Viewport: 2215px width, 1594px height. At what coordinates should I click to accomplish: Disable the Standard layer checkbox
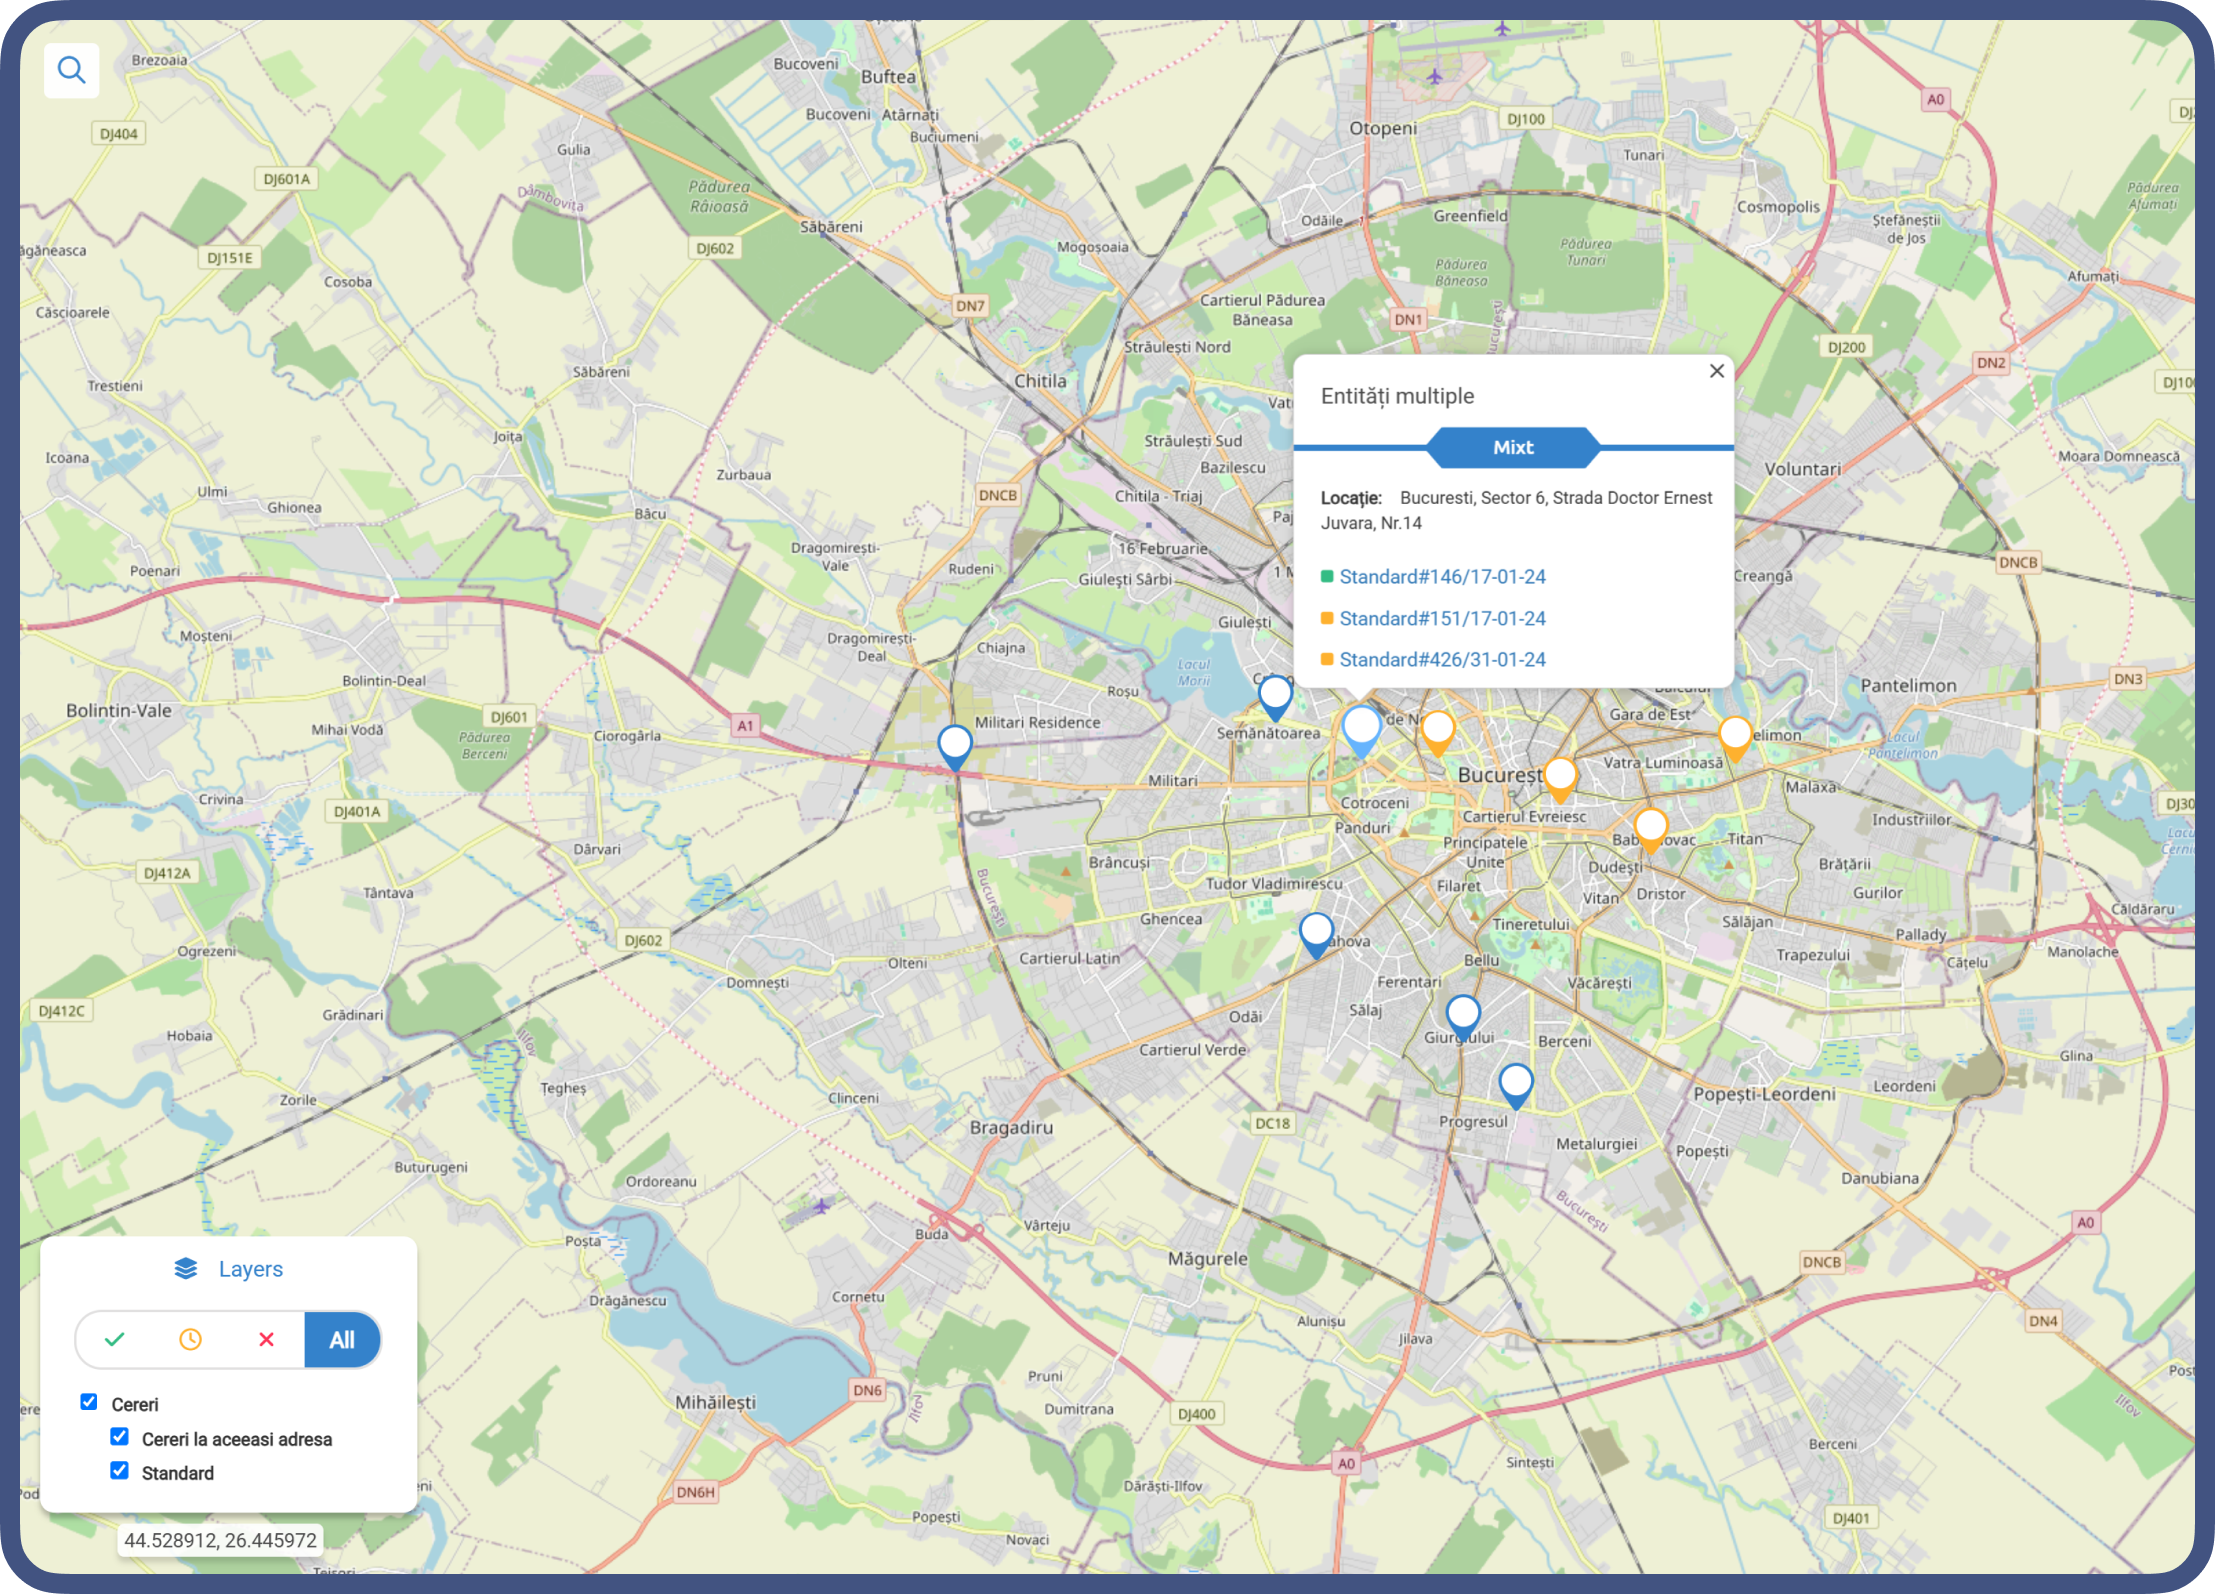coord(119,1471)
